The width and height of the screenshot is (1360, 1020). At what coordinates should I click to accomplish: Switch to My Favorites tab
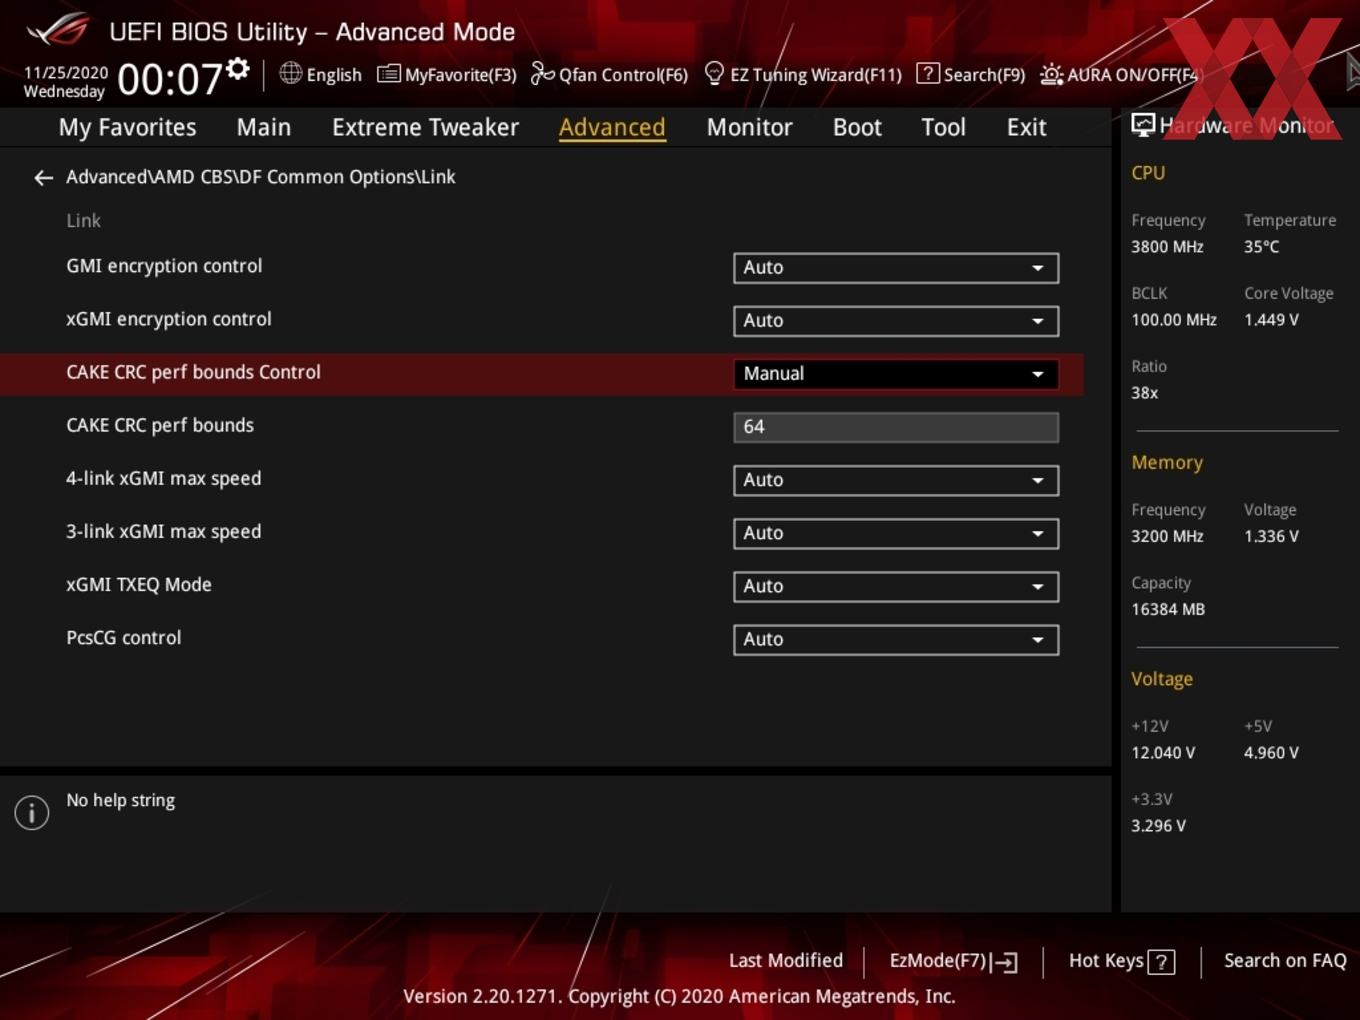coord(127,127)
